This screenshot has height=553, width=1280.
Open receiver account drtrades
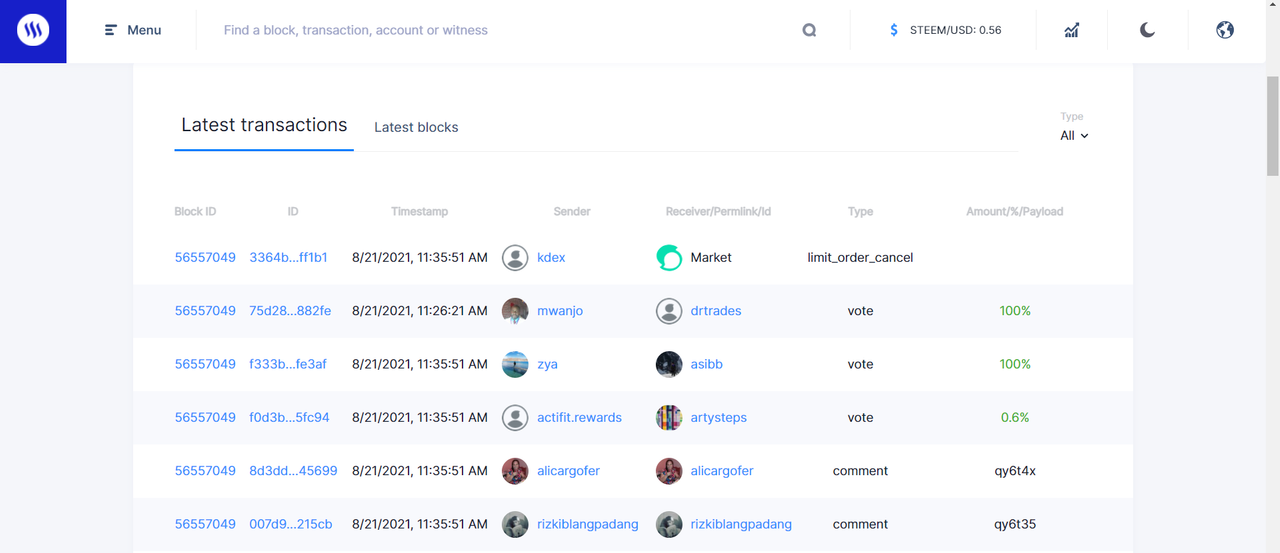coord(716,311)
